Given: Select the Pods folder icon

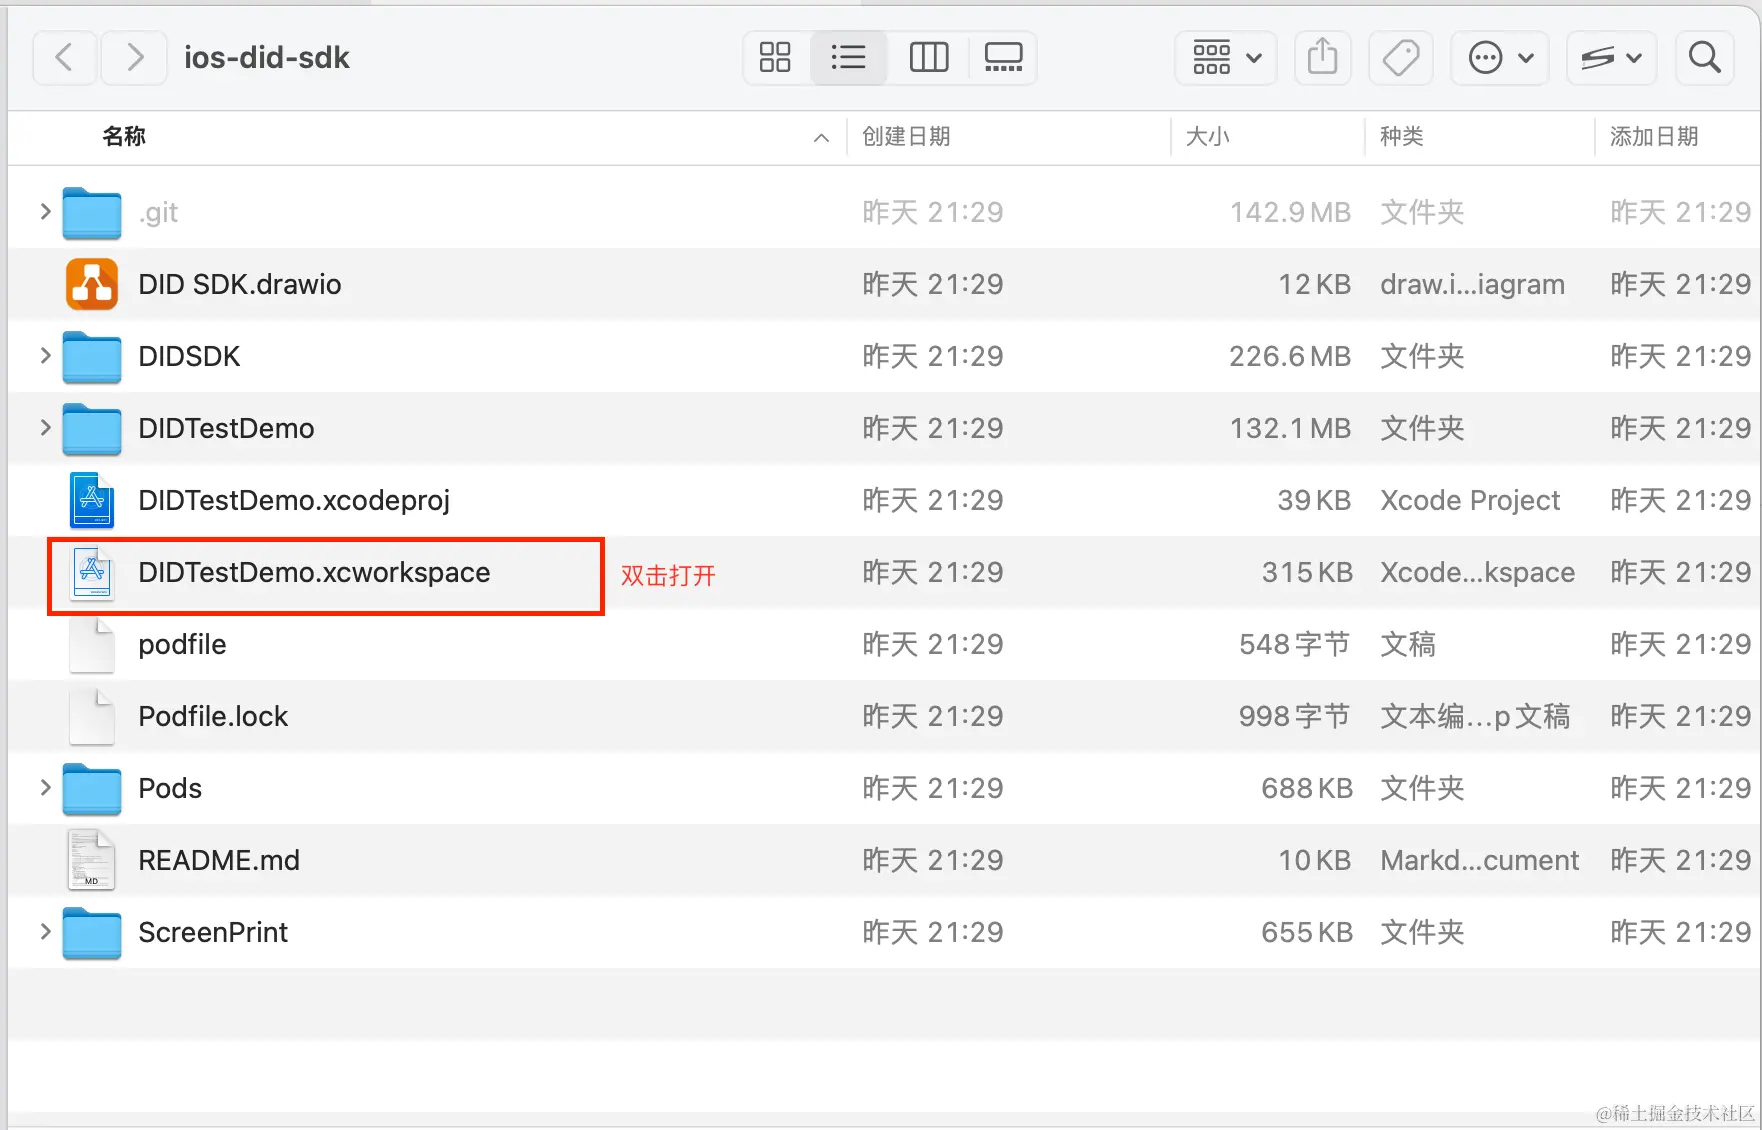Looking at the screenshot, I should pyautogui.click(x=92, y=789).
